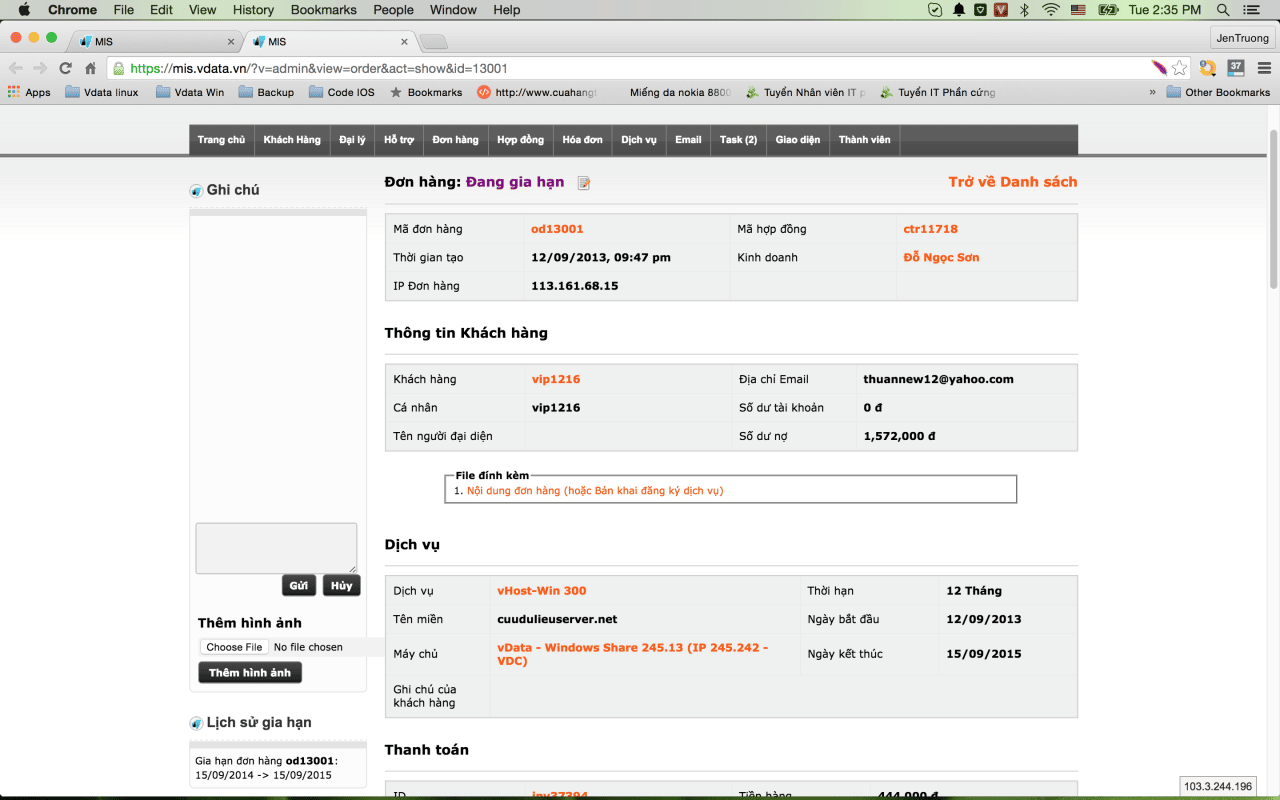The image size is (1280, 800).
Task: Open the Vdata linux bookmark folder
Action: coord(102,92)
